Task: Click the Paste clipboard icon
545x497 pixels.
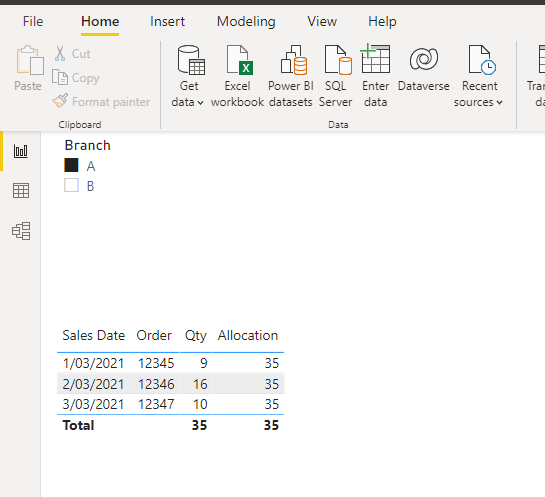Action: 30,60
